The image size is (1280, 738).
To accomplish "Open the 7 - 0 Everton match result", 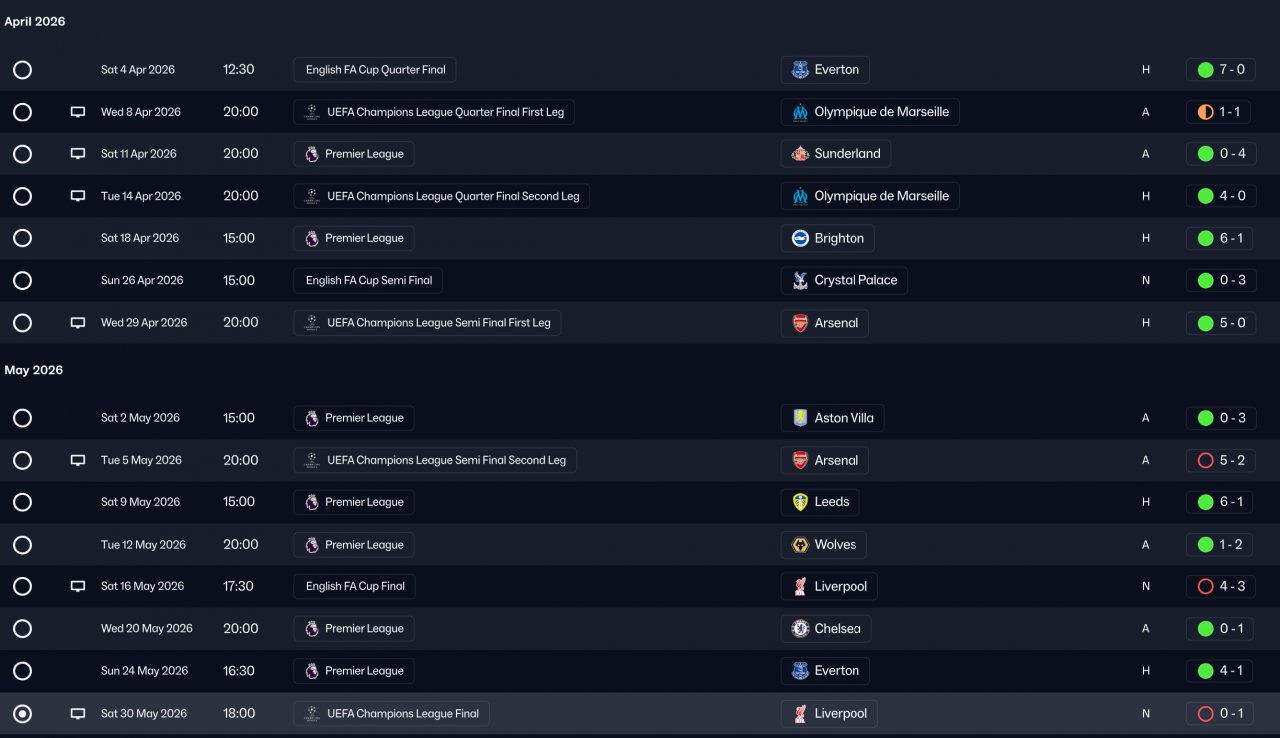I will click(1220, 70).
